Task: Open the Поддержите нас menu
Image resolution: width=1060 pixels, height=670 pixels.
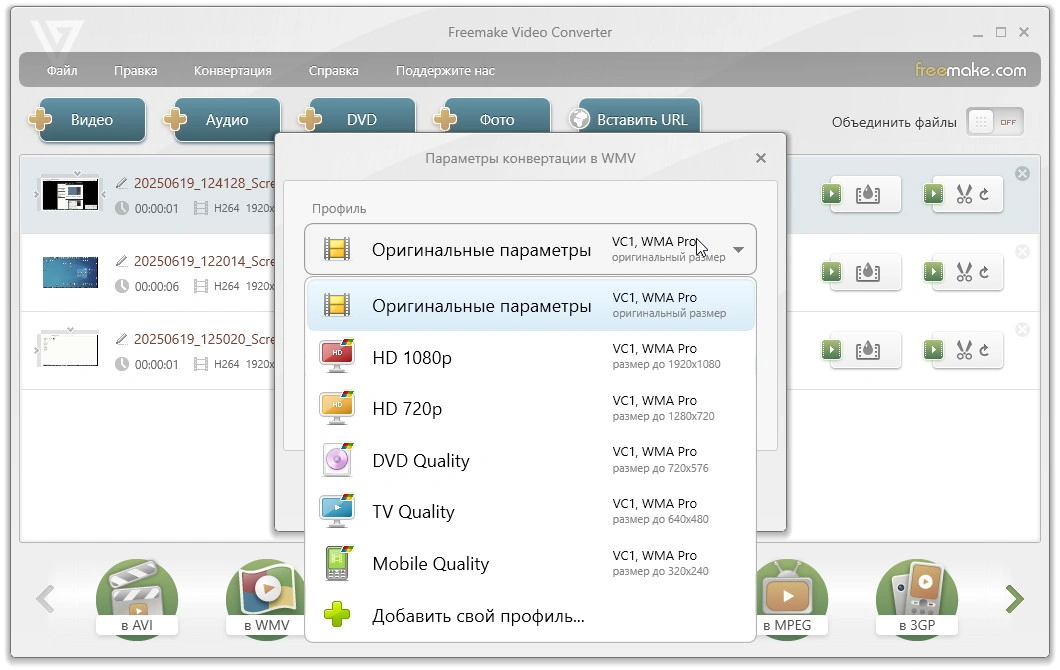Action: pos(445,70)
